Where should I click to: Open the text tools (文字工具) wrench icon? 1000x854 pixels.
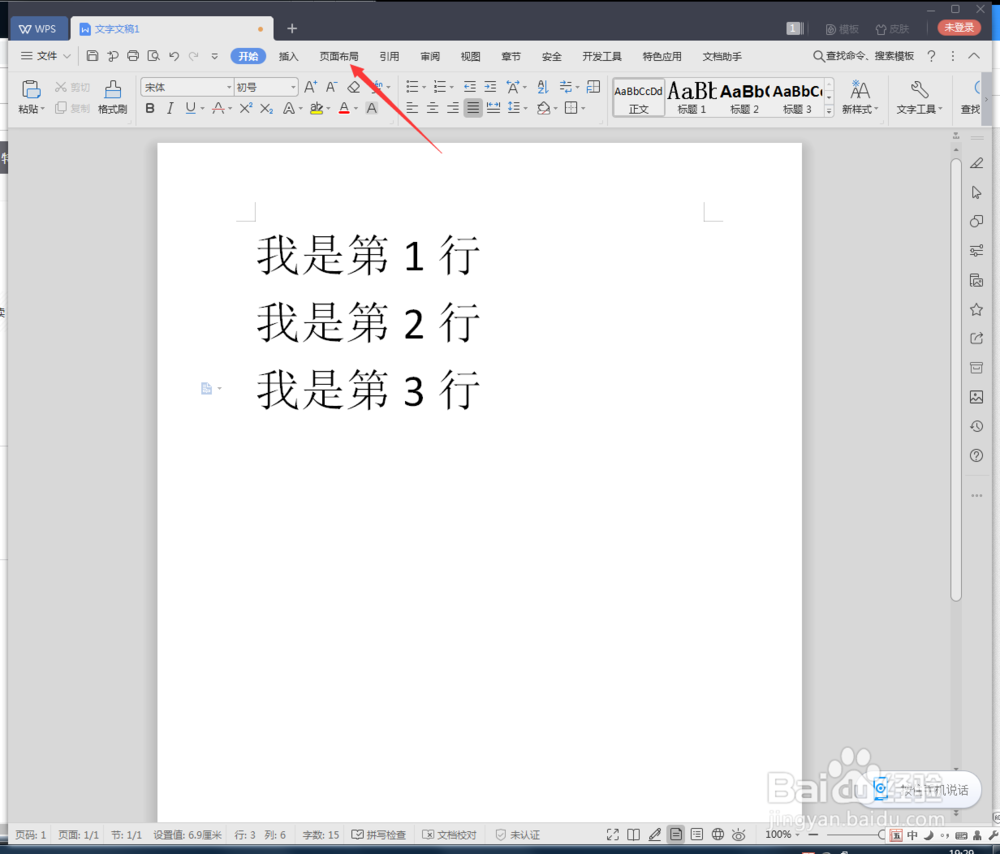coord(919,97)
